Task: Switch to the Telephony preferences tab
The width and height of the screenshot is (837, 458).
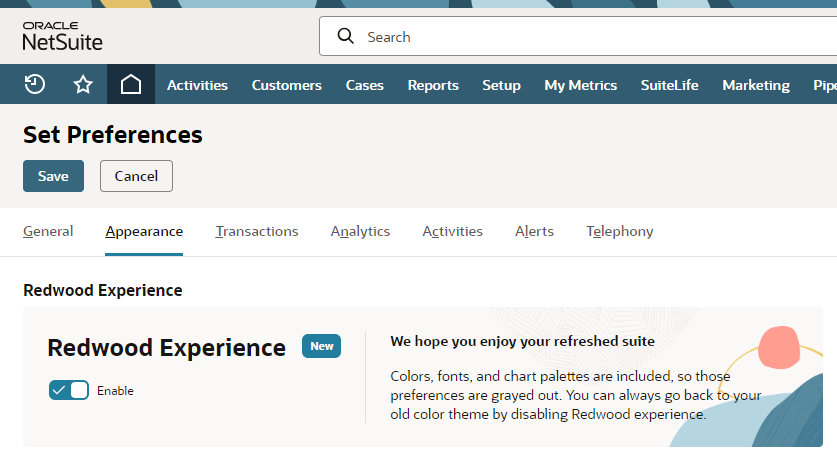Action: (620, 231)
